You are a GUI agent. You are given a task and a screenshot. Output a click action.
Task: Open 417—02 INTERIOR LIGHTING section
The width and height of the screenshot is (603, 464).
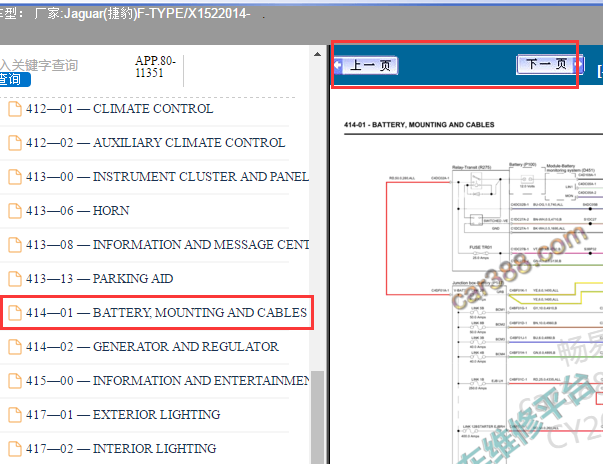coord(121,449)
